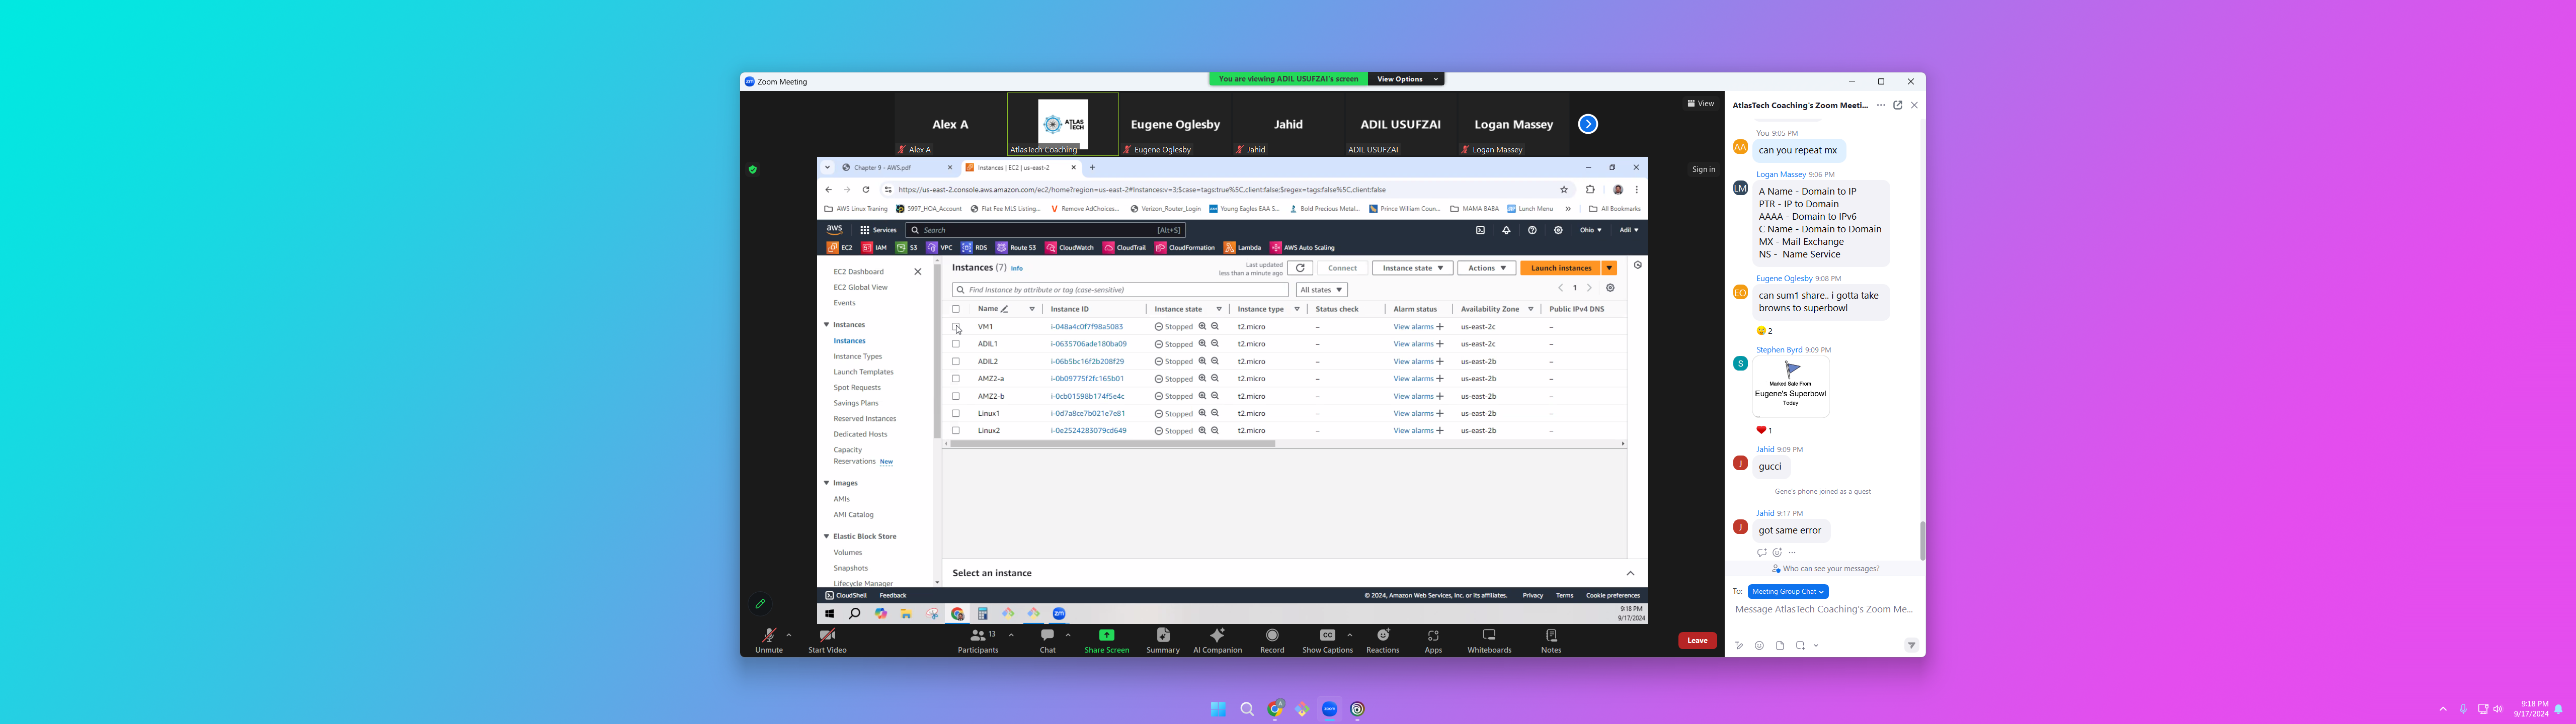Screen dimensions: 2576x724
Task: Insert emoji in the chat message box
Action: (1759, 646)
